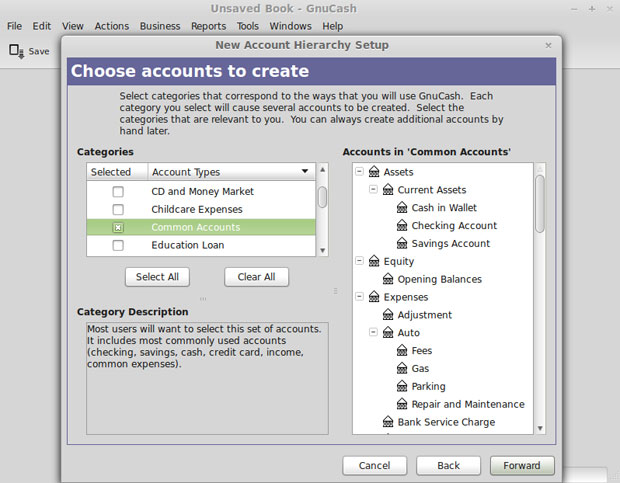This screenshot has width=620, height=483.
Task: Collapse the Equity tree node
Action: [x=359, y=261]
